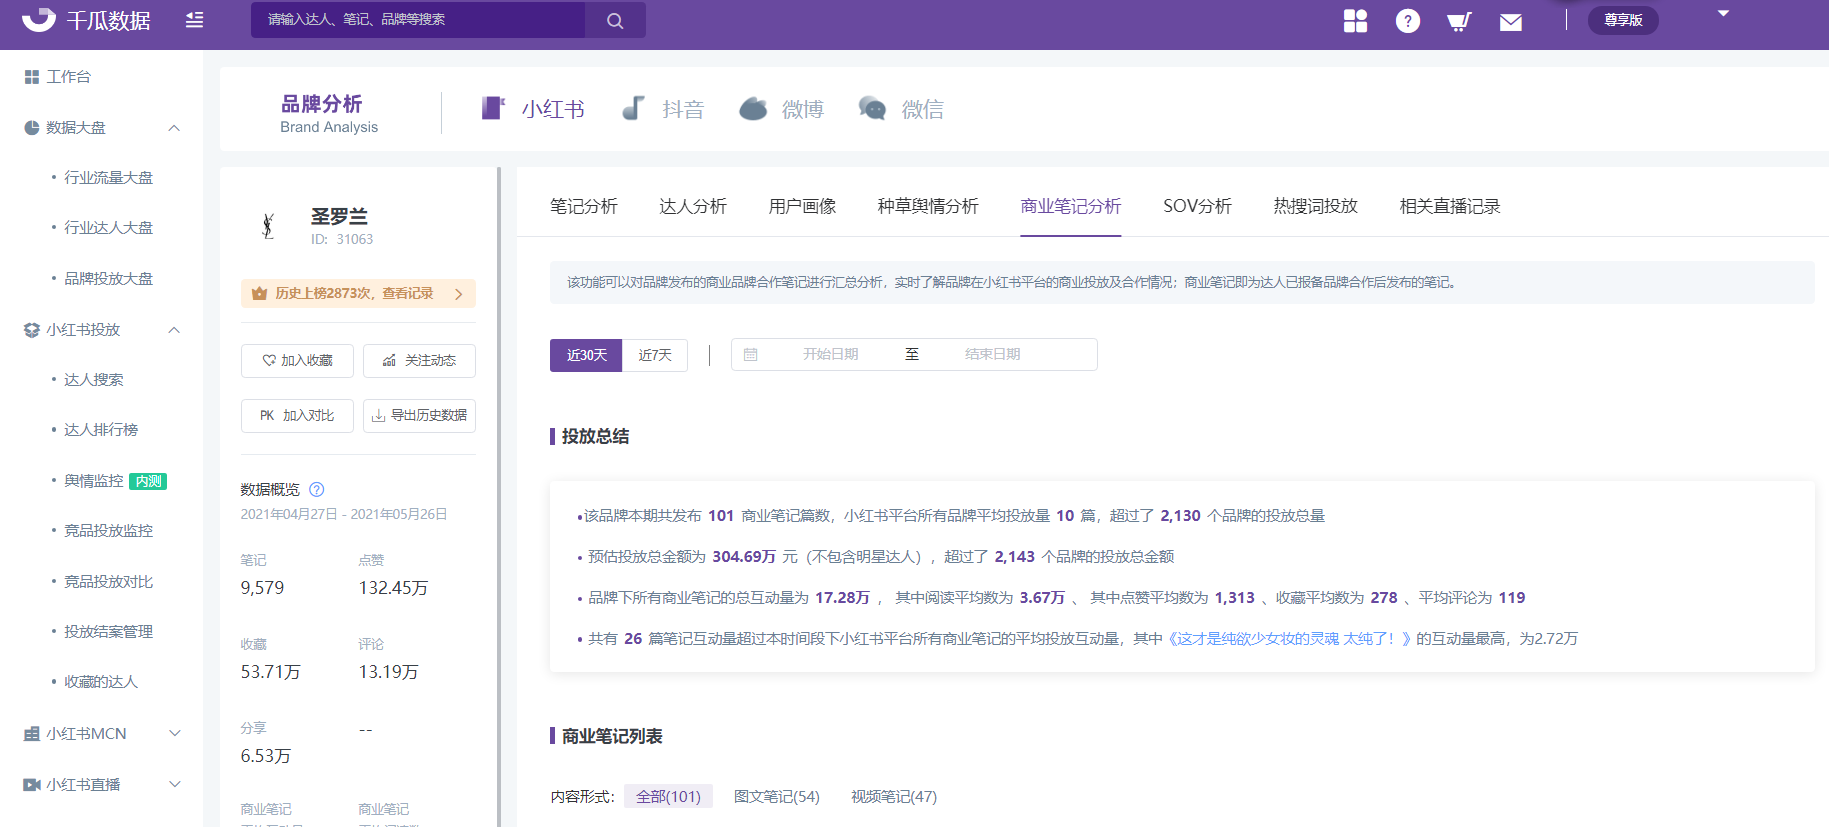This screenshot has height=827, width=1829.
Task: Select the 近7天 range toggle
Action: click(655, 355)
